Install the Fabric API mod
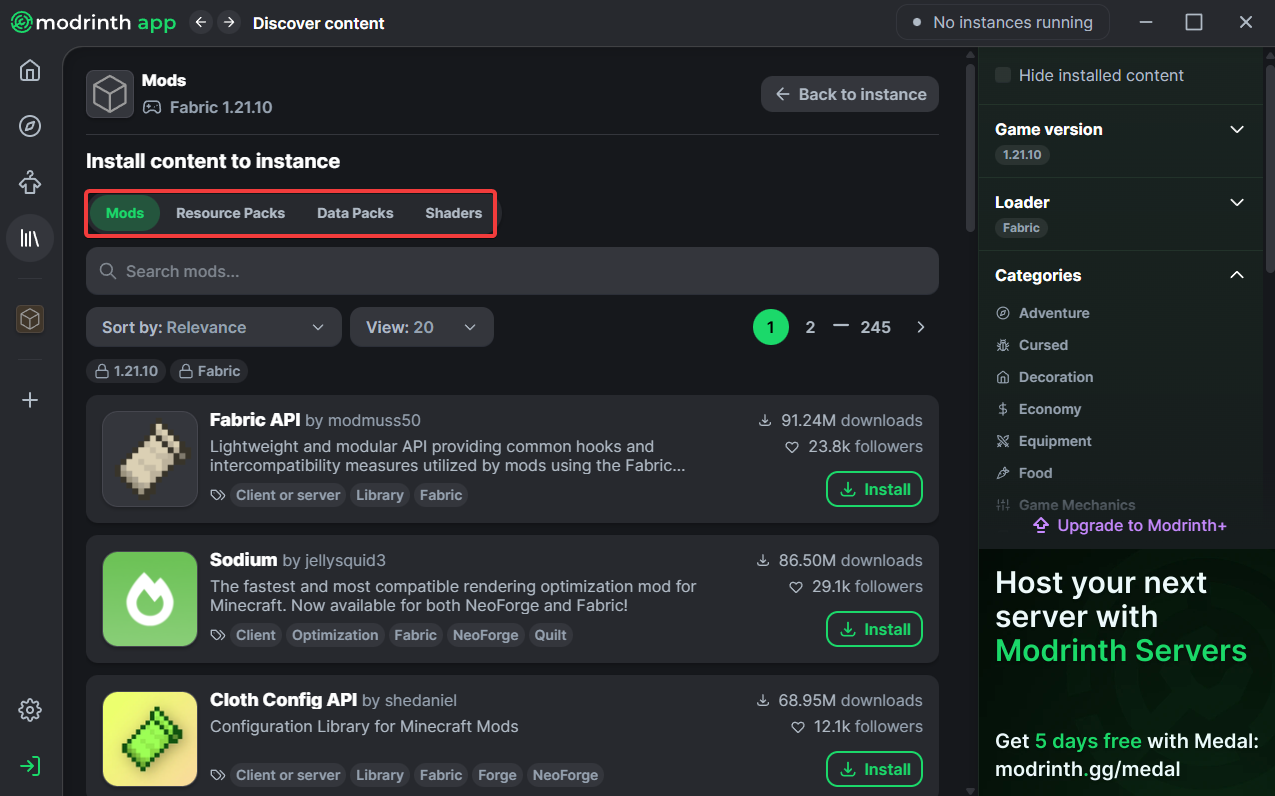This screenshot has width=1275, height=796. pos(874,489)
